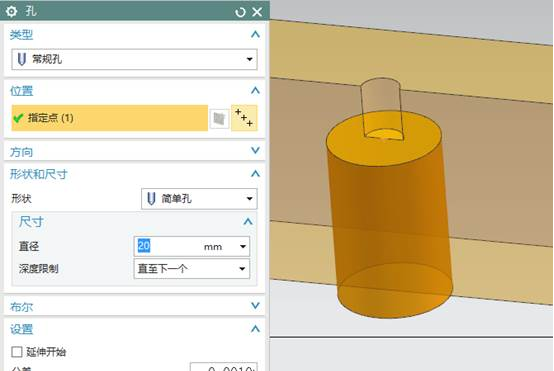Click the 形状 label
Viewport: 554px width, 371px height.
(21, 199)
